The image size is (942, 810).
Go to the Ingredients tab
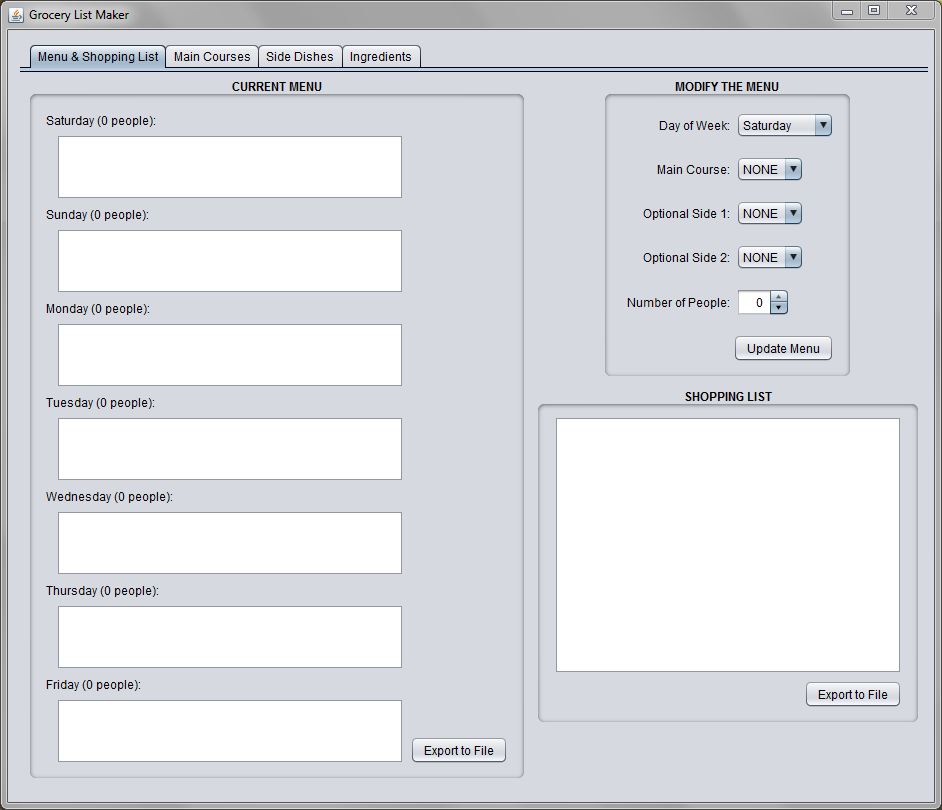[x=380, y=57]
